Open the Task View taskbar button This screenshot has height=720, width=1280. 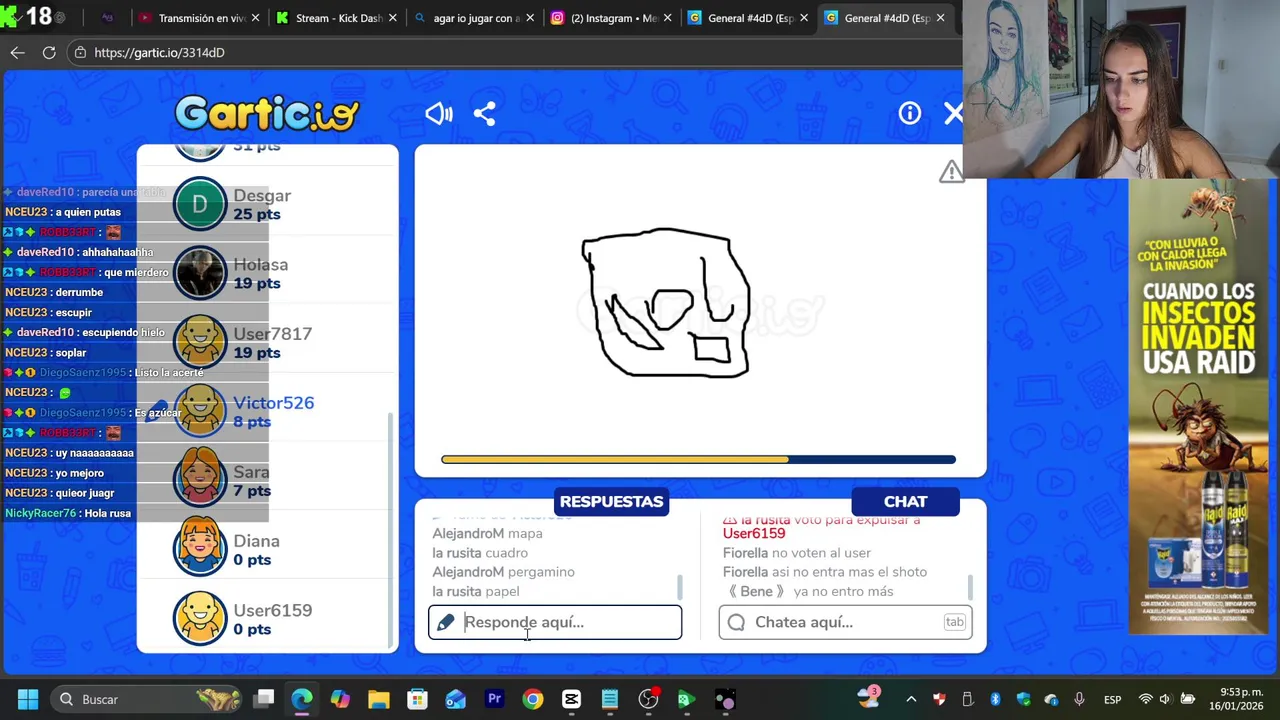263,699
